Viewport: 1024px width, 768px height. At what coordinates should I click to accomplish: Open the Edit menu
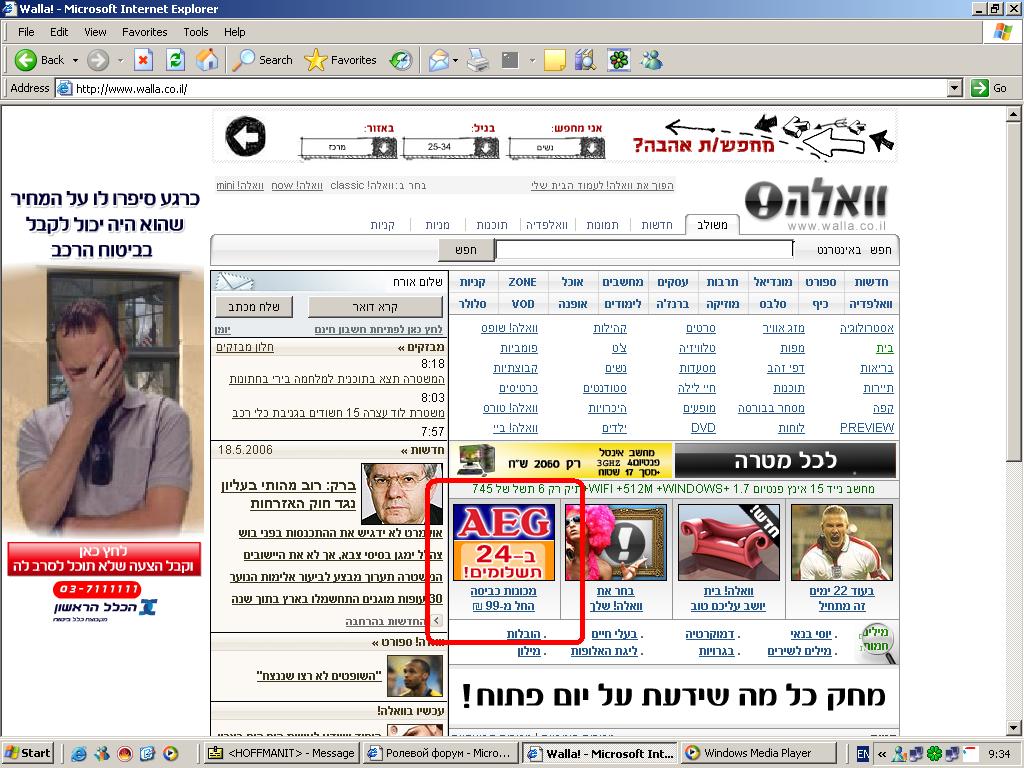click(59, 32)
